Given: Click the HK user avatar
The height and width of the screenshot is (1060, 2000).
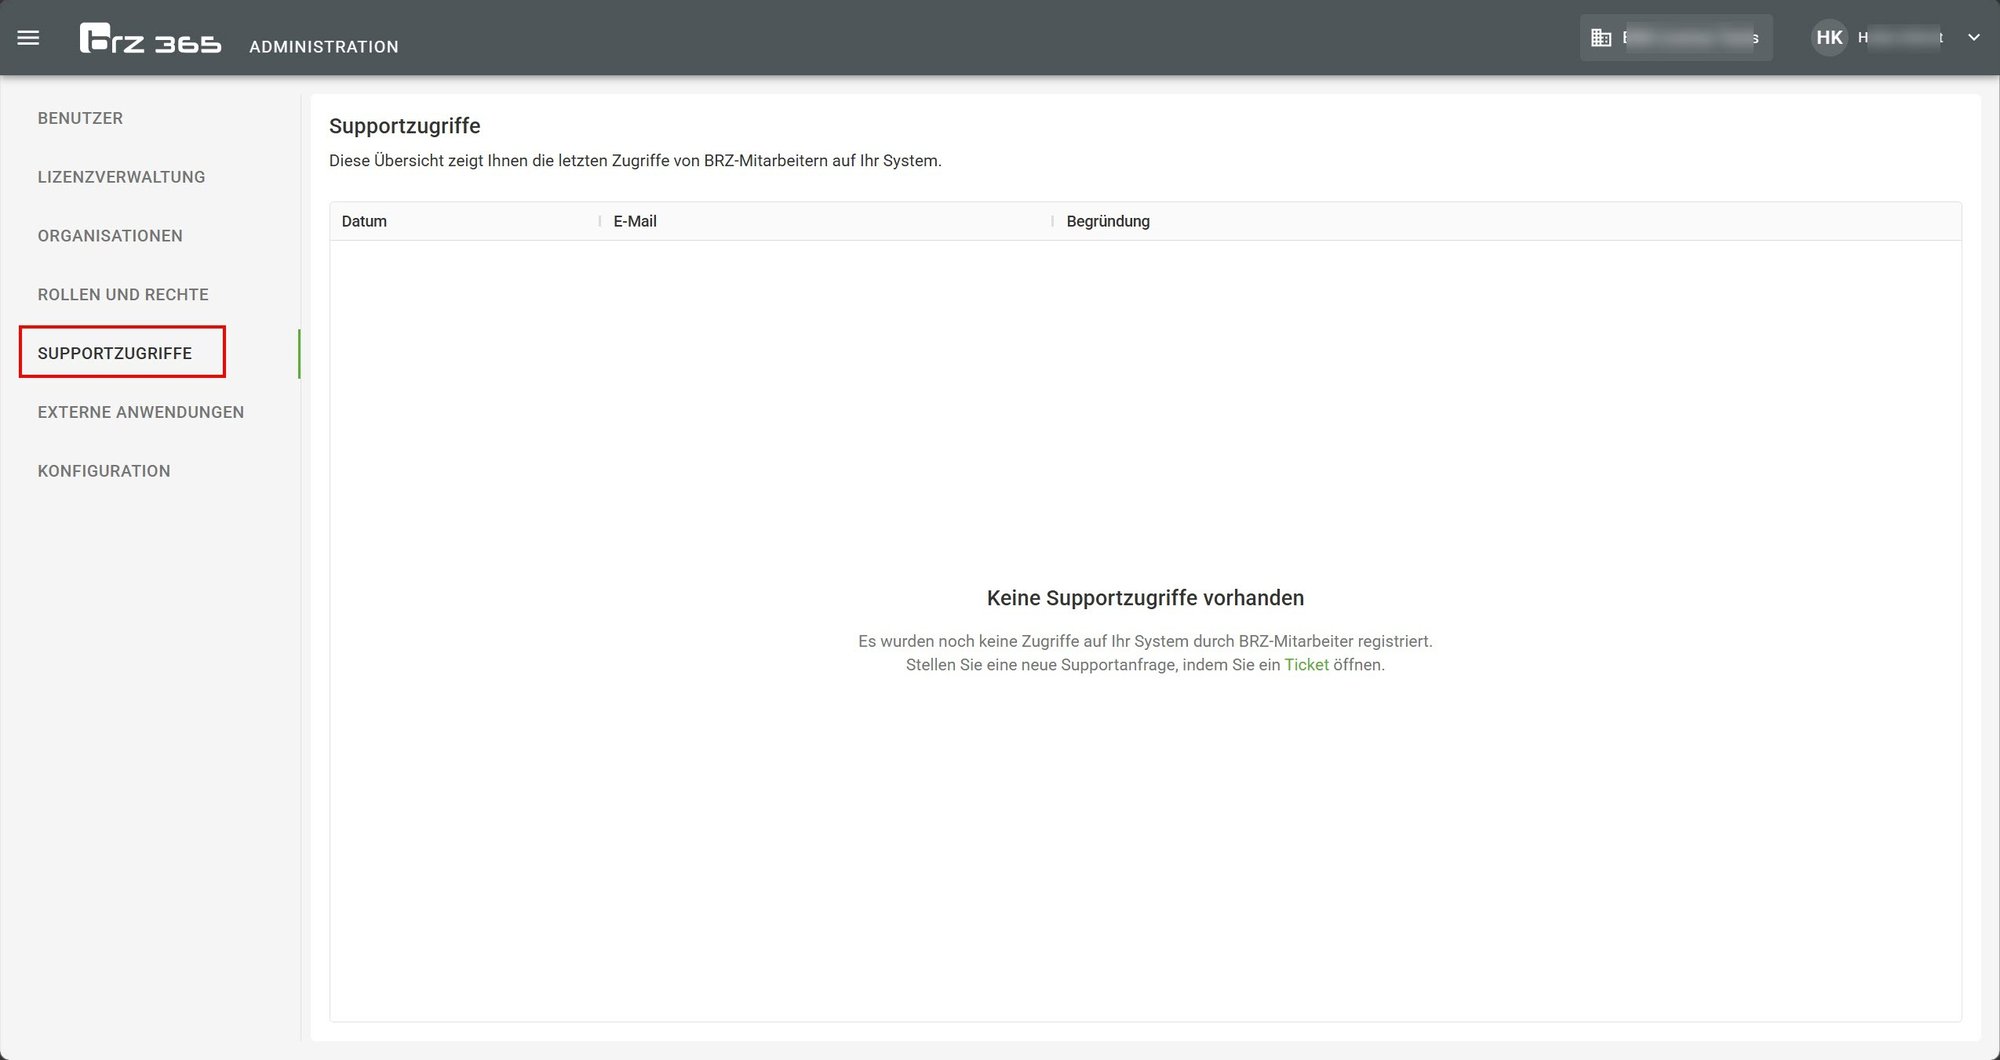Looking at the screenshot, I should (1829, 38).
